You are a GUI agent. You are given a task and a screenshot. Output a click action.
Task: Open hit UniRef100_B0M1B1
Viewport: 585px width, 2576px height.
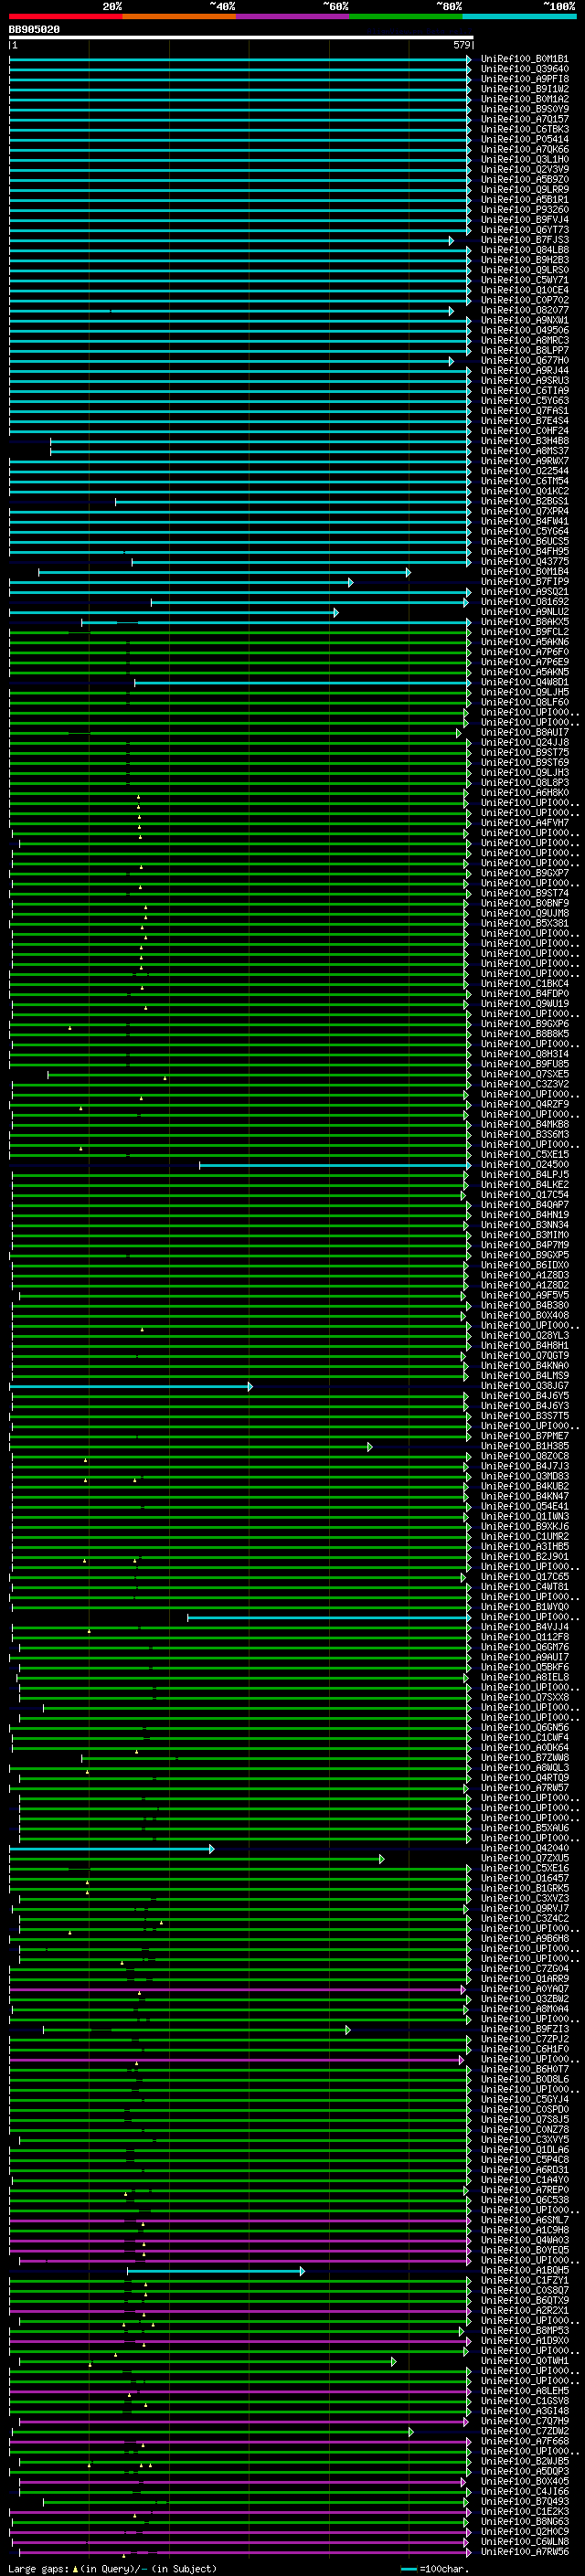pos(525,59)
